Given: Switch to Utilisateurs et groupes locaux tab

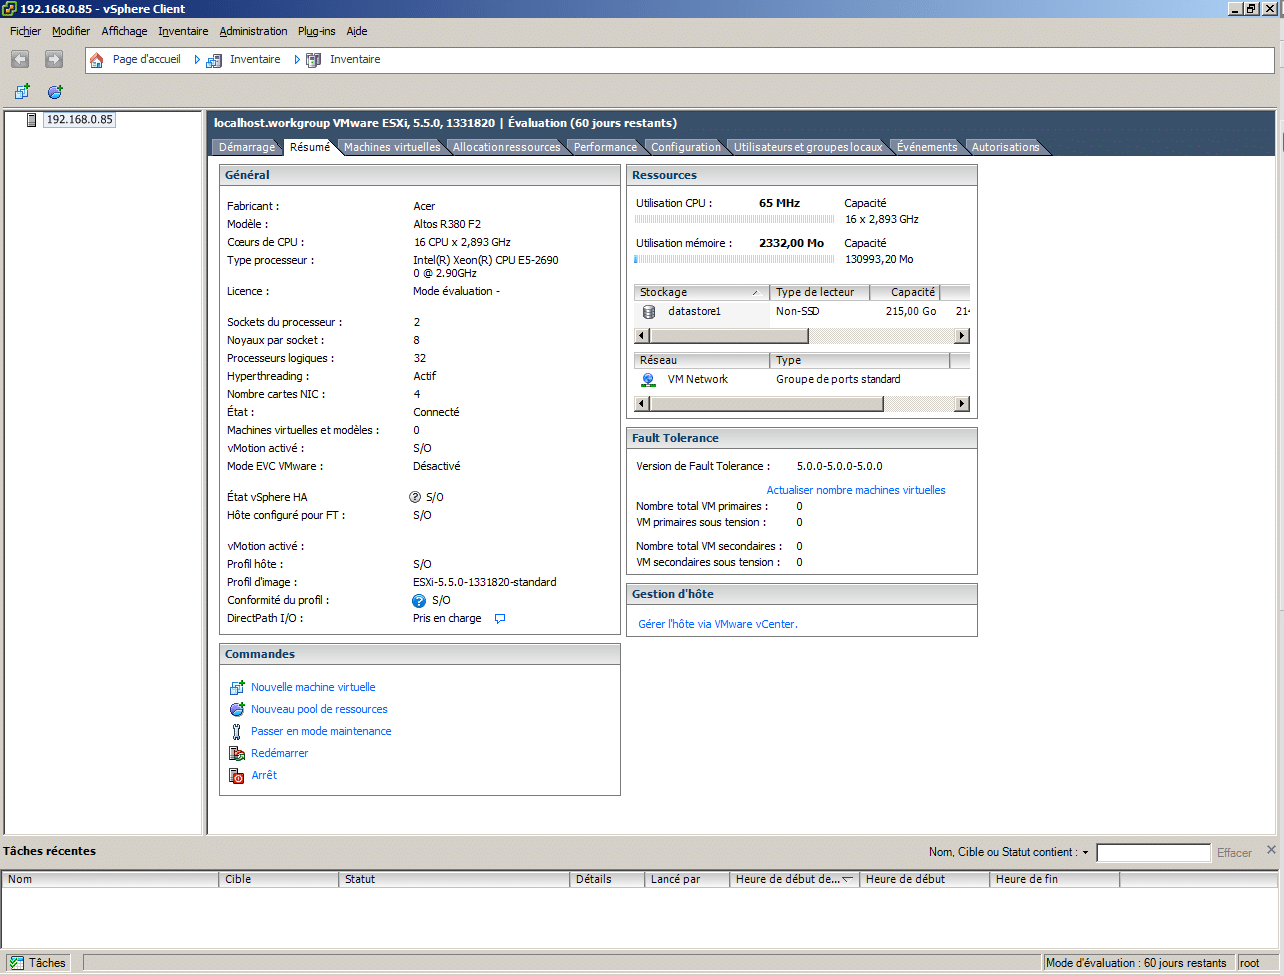Looking at the screenshot, I should pos(808,147).
